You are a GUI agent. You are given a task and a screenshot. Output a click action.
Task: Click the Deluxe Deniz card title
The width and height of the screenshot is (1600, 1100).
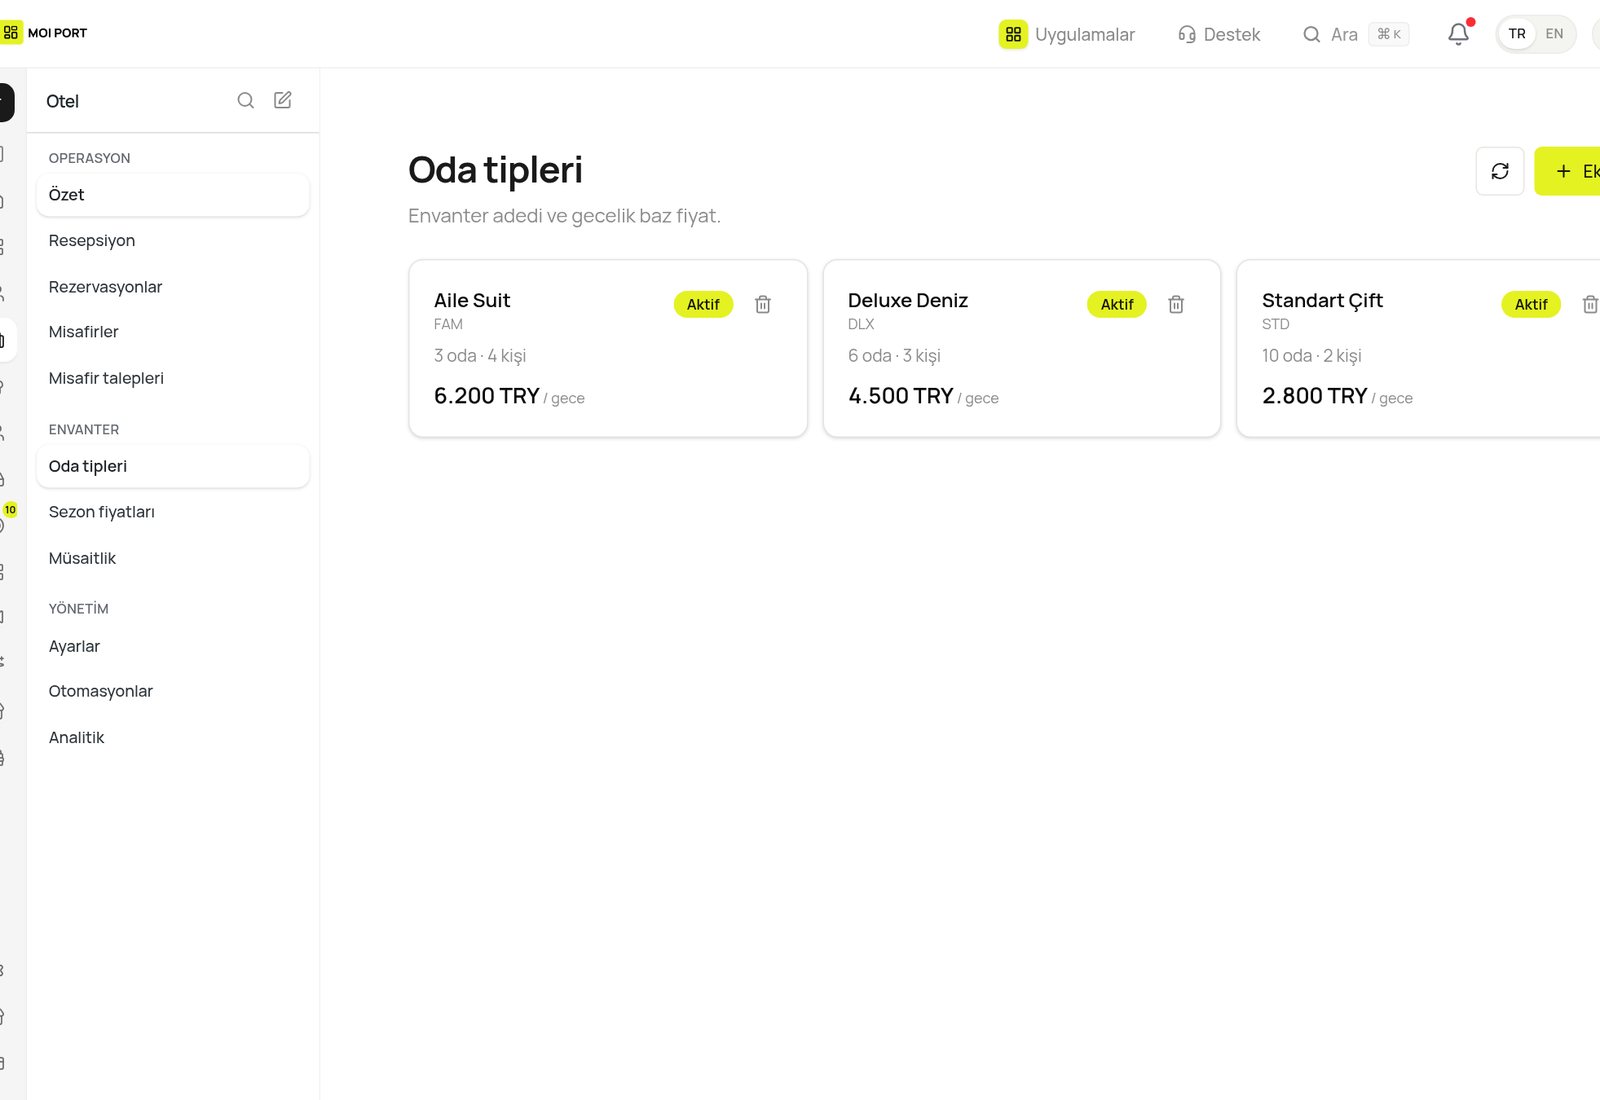pos(908,300)
